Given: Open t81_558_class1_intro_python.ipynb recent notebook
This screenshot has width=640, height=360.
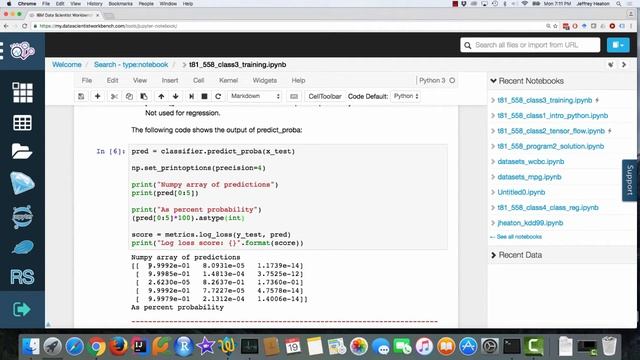Looking at the screenshot, I should [x=553, y=116].
